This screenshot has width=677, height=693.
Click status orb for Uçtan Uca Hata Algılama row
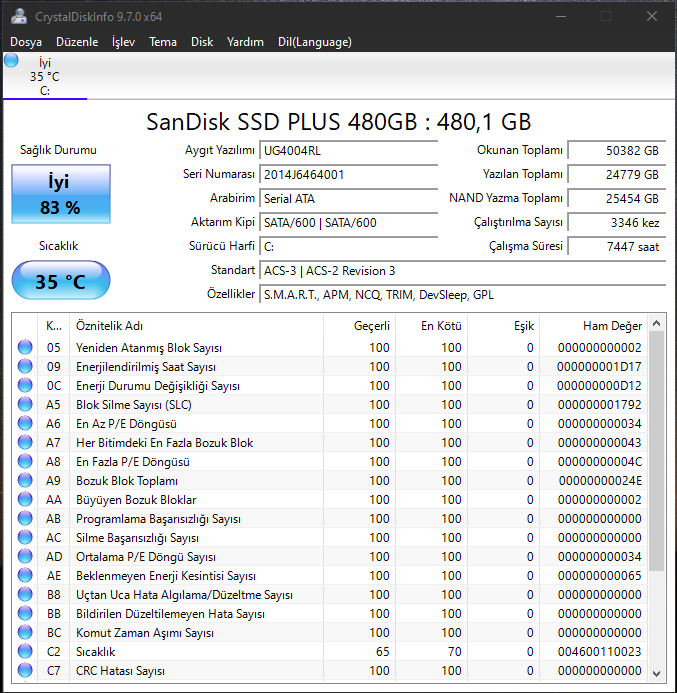coord(25,594)
